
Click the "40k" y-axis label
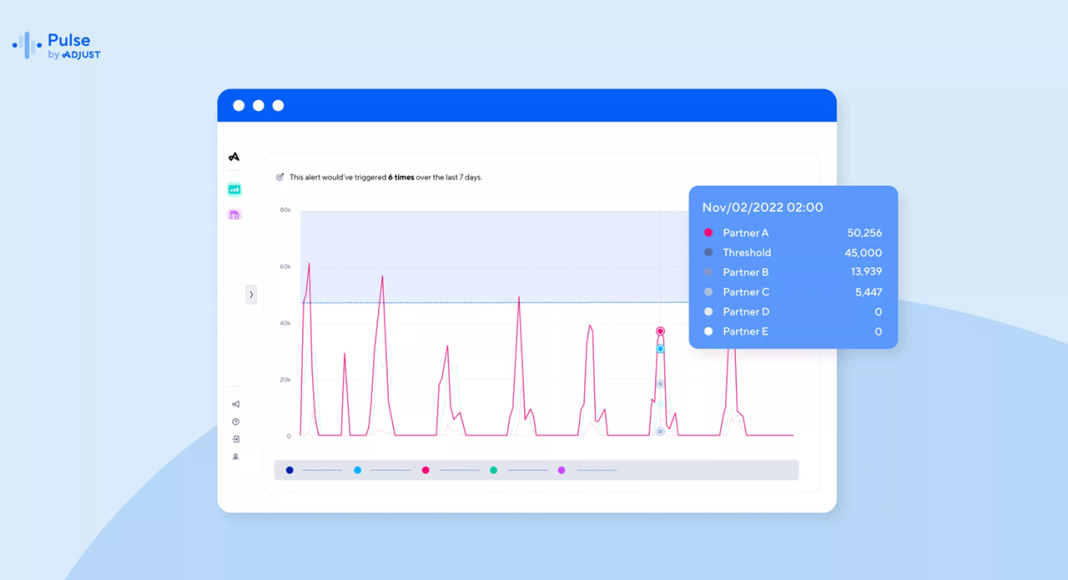click(285, 323)
